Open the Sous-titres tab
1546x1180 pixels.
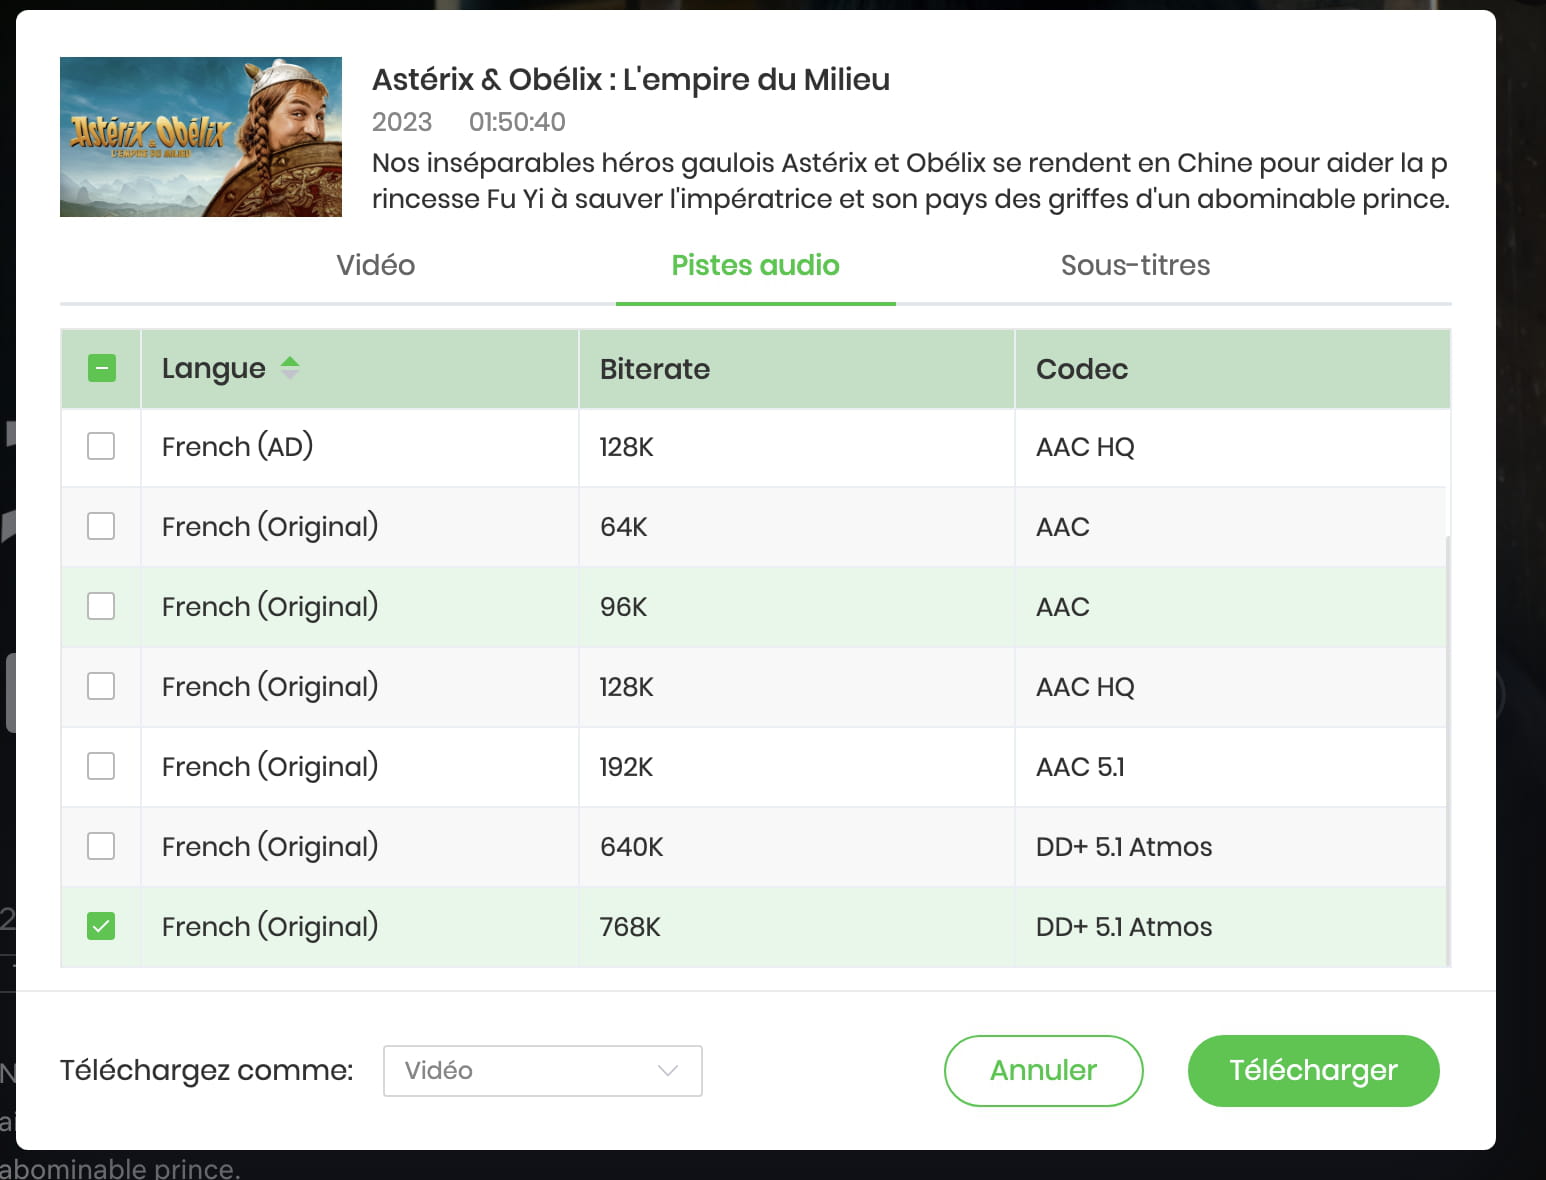click(1135, 265)
